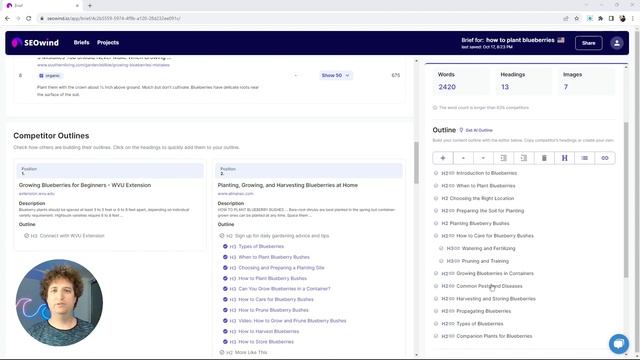640x360 pixels.
Task: Click the info icon by word count note
Action: point(435,108)
